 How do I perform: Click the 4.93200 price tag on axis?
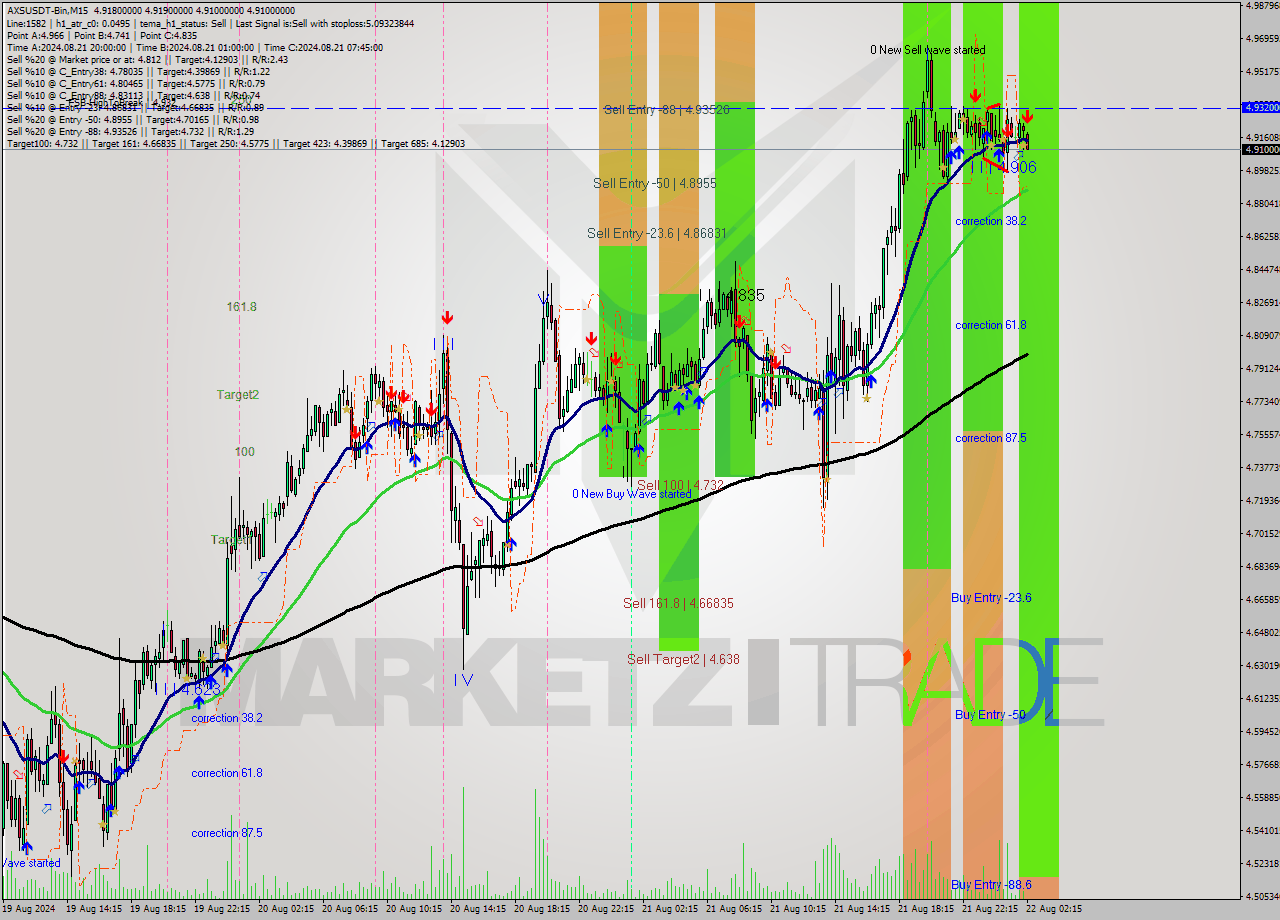(1260, 106)
